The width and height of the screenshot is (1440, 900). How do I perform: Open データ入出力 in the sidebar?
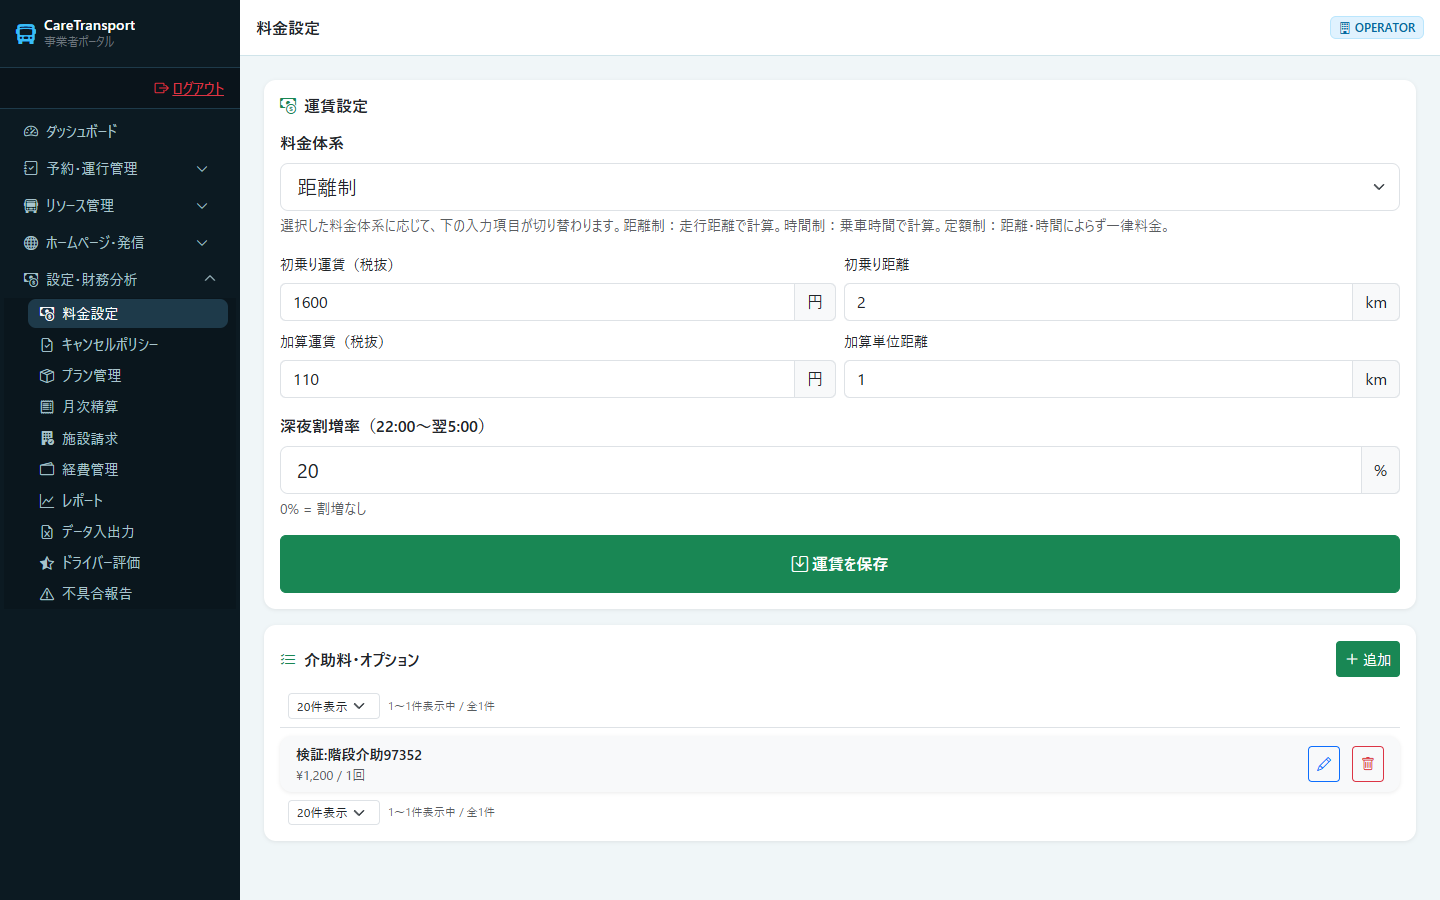128,531
